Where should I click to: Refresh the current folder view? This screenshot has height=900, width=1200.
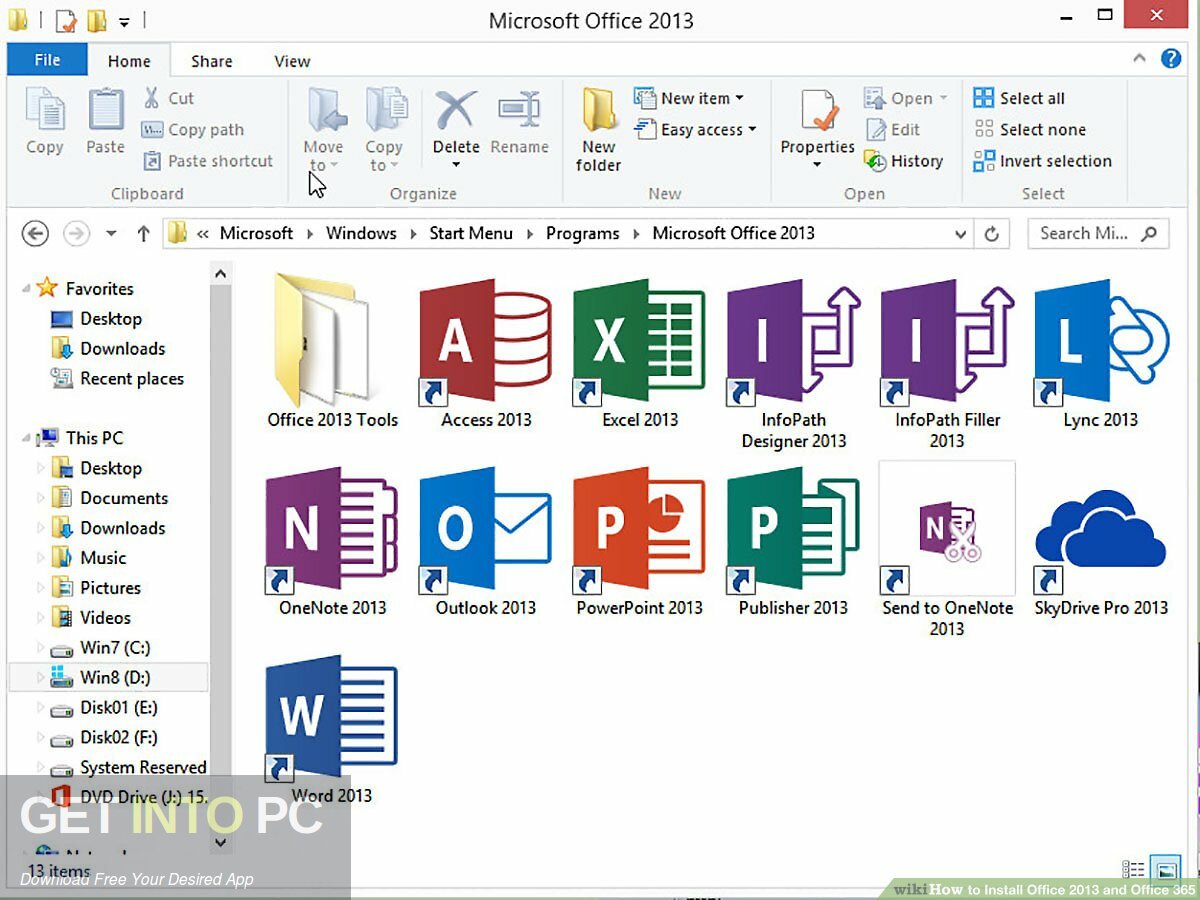[991, 234]
